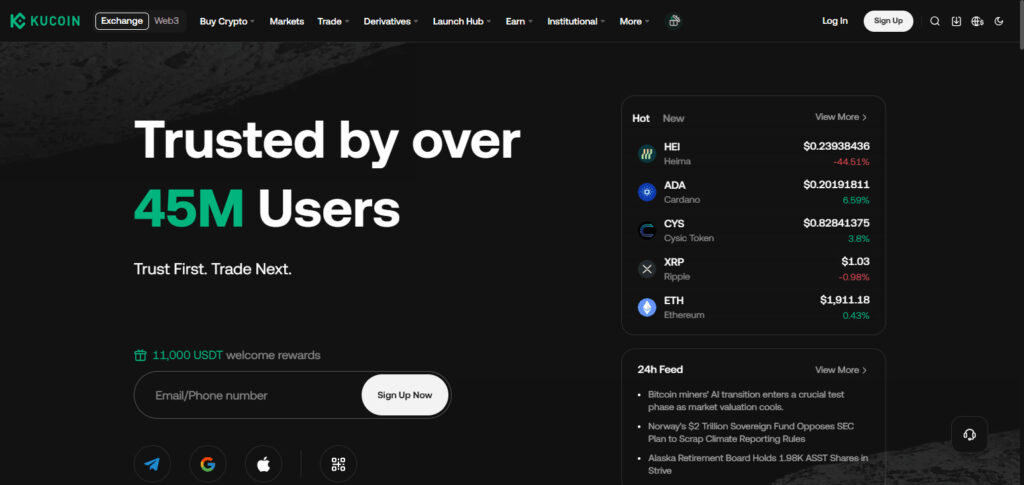Click the Sign Up button in header

click(x=888, y=21)
